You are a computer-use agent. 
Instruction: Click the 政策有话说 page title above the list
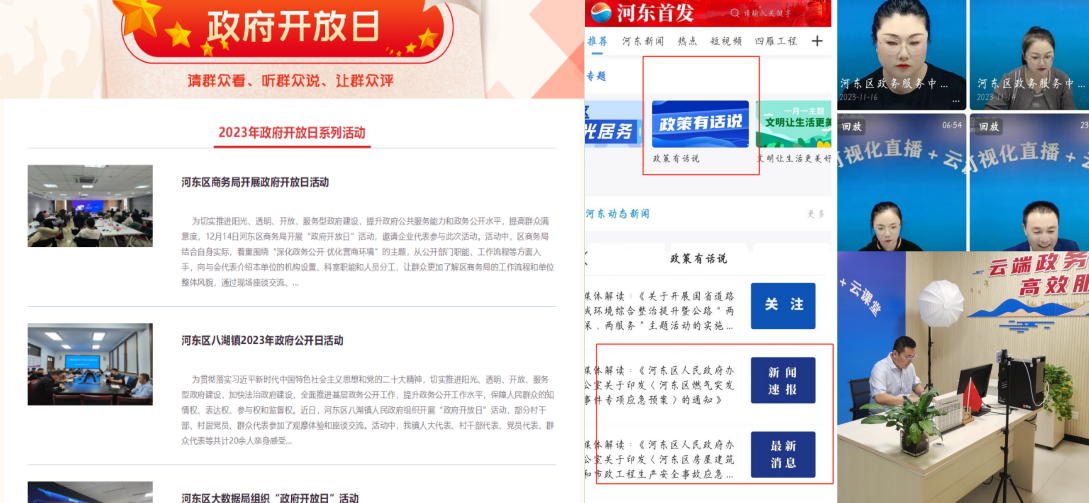click(698, 259)
